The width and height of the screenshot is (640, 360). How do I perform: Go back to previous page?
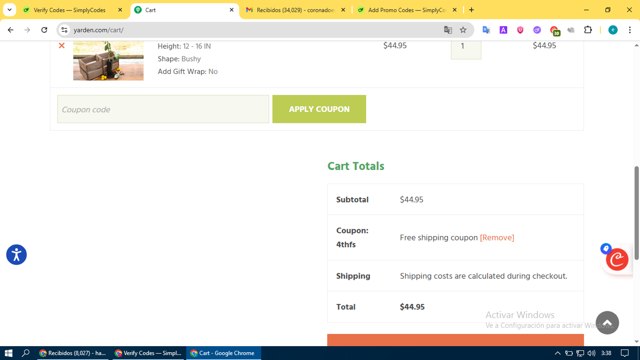click(x=11, y=30)
